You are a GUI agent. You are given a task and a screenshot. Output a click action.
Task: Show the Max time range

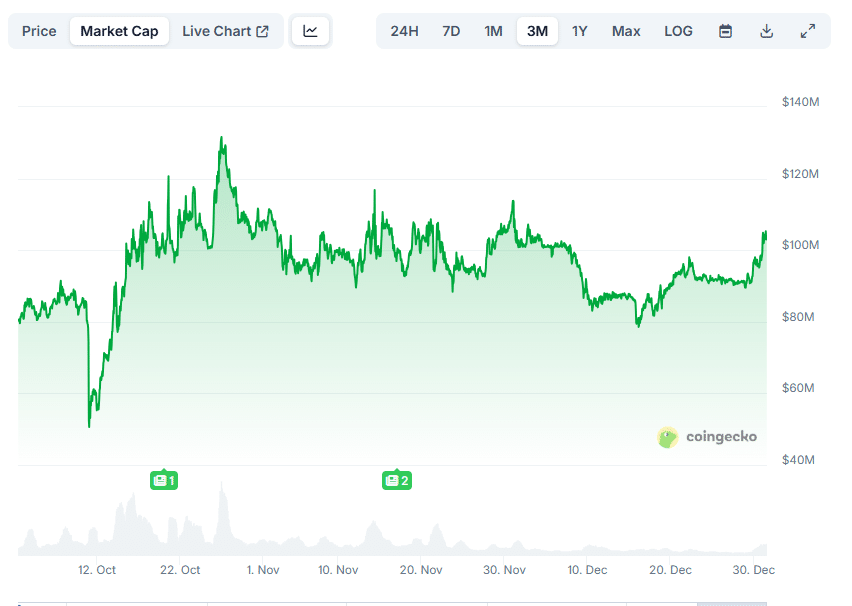(x=626, y=31)
